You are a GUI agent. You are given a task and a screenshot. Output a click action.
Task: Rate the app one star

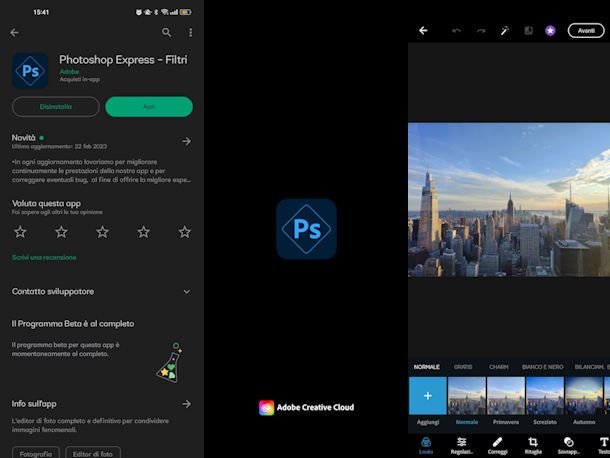(x=20, y=232)
